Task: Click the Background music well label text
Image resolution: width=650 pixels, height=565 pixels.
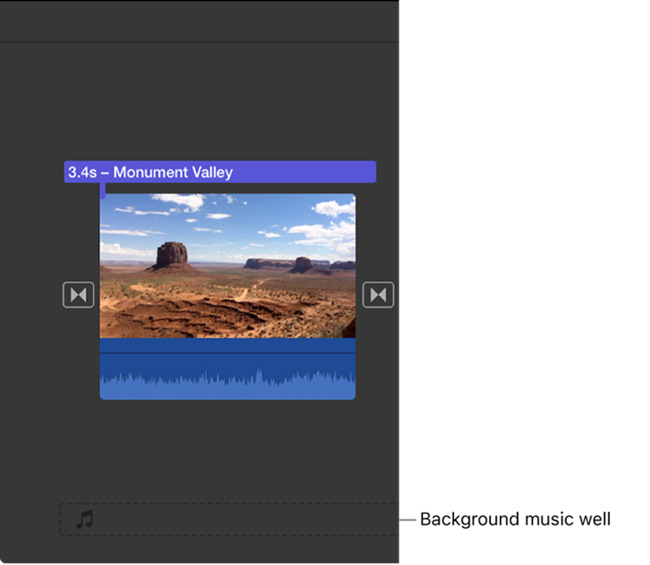Action: pyautogui.click(x=515, y=519)
